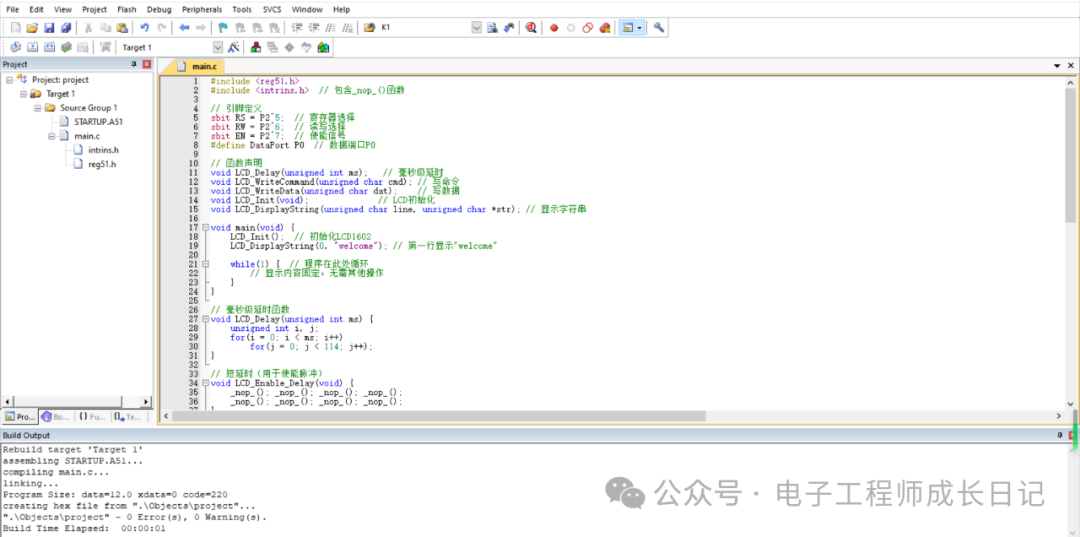Switch to the Templates tab at the panel bottom
Viewport: 1080px width, 537px height.
(128, 417)
